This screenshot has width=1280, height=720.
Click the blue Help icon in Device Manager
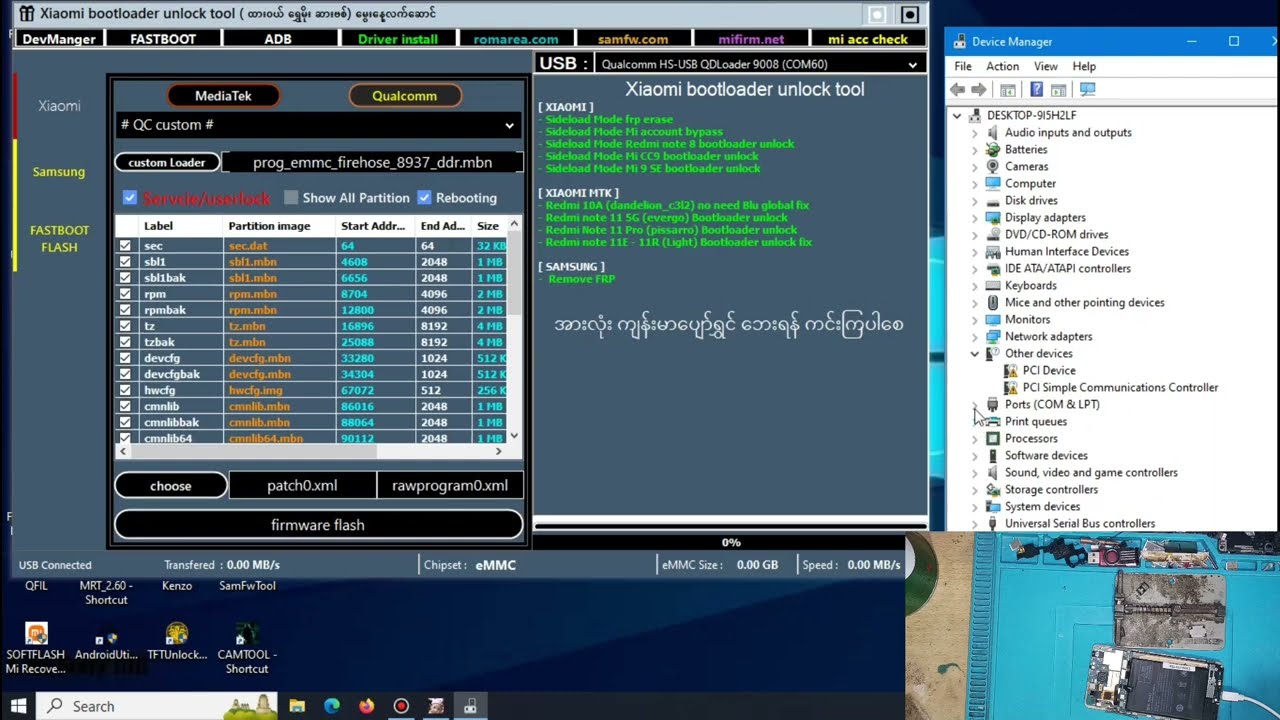tap(1037, 90)
